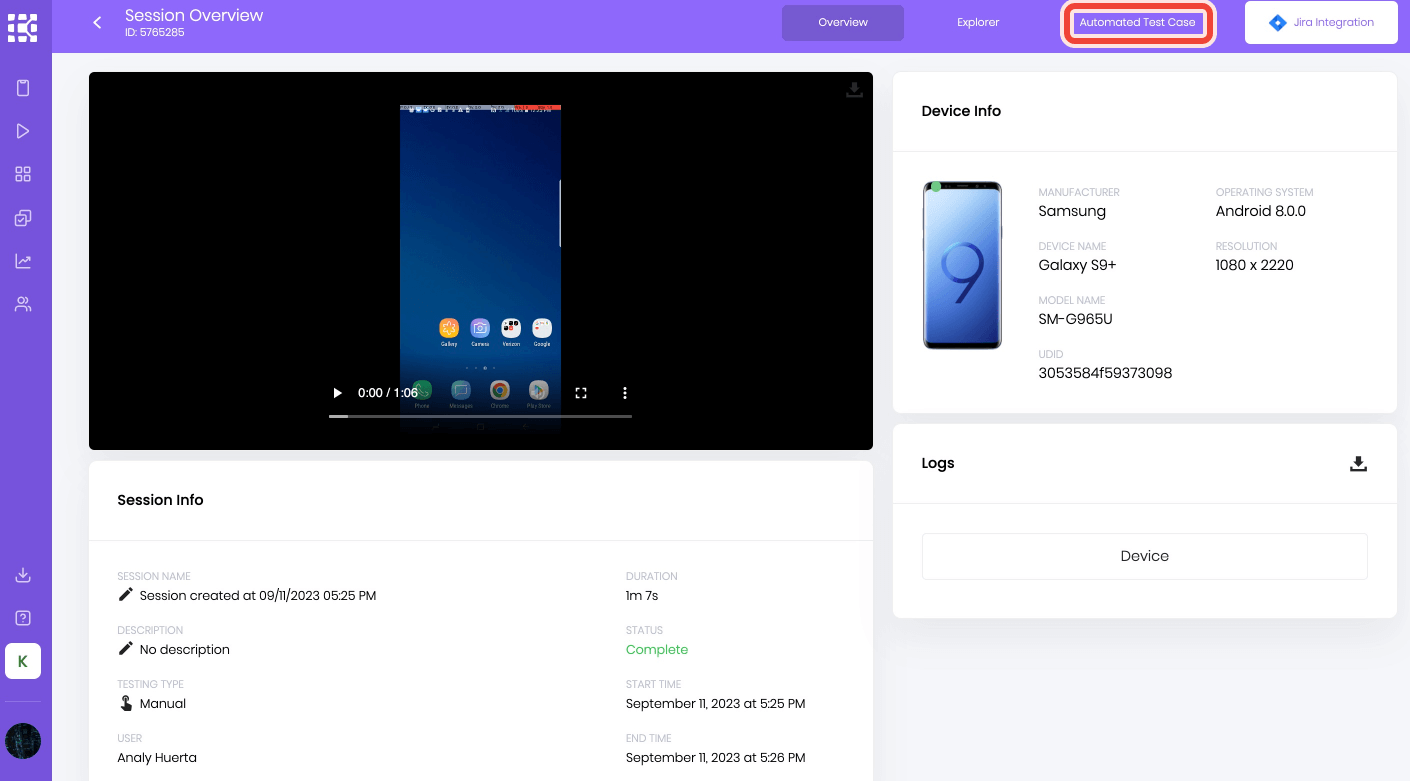The height and width of the screenshot is (781, 1417).
Task: Switch to the Explorer tab
Action: pos(977,21)
